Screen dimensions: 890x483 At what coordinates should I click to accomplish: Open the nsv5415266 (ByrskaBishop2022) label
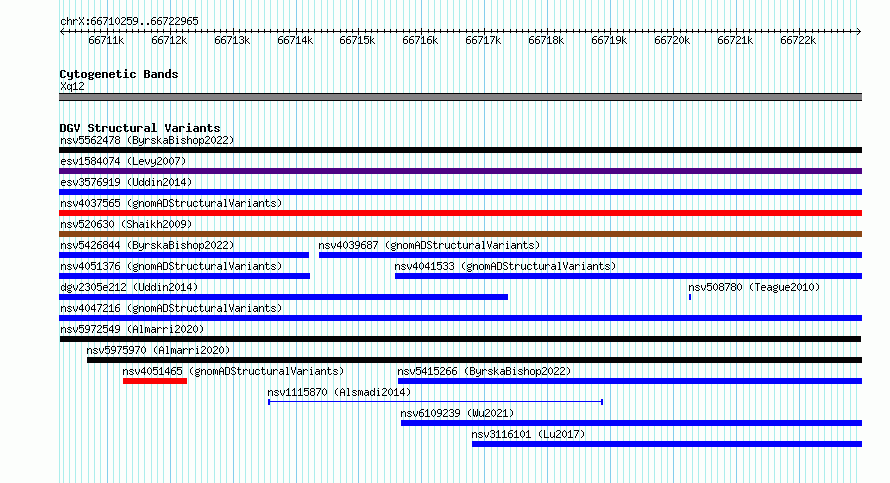pyautogui.click(x=484, y=371)
